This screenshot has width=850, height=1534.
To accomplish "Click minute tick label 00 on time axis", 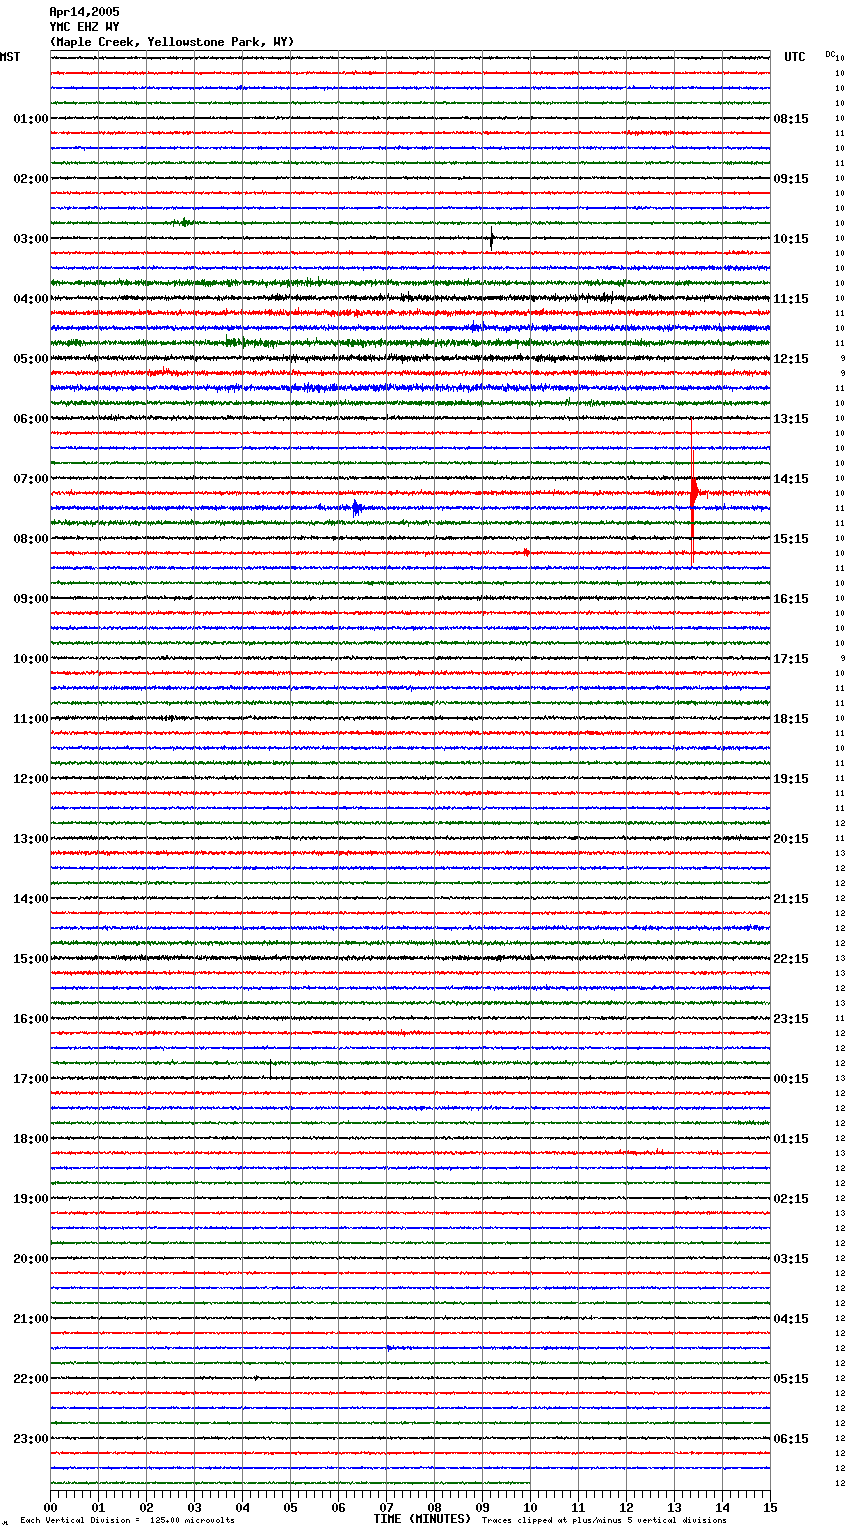I will 50,1507.
